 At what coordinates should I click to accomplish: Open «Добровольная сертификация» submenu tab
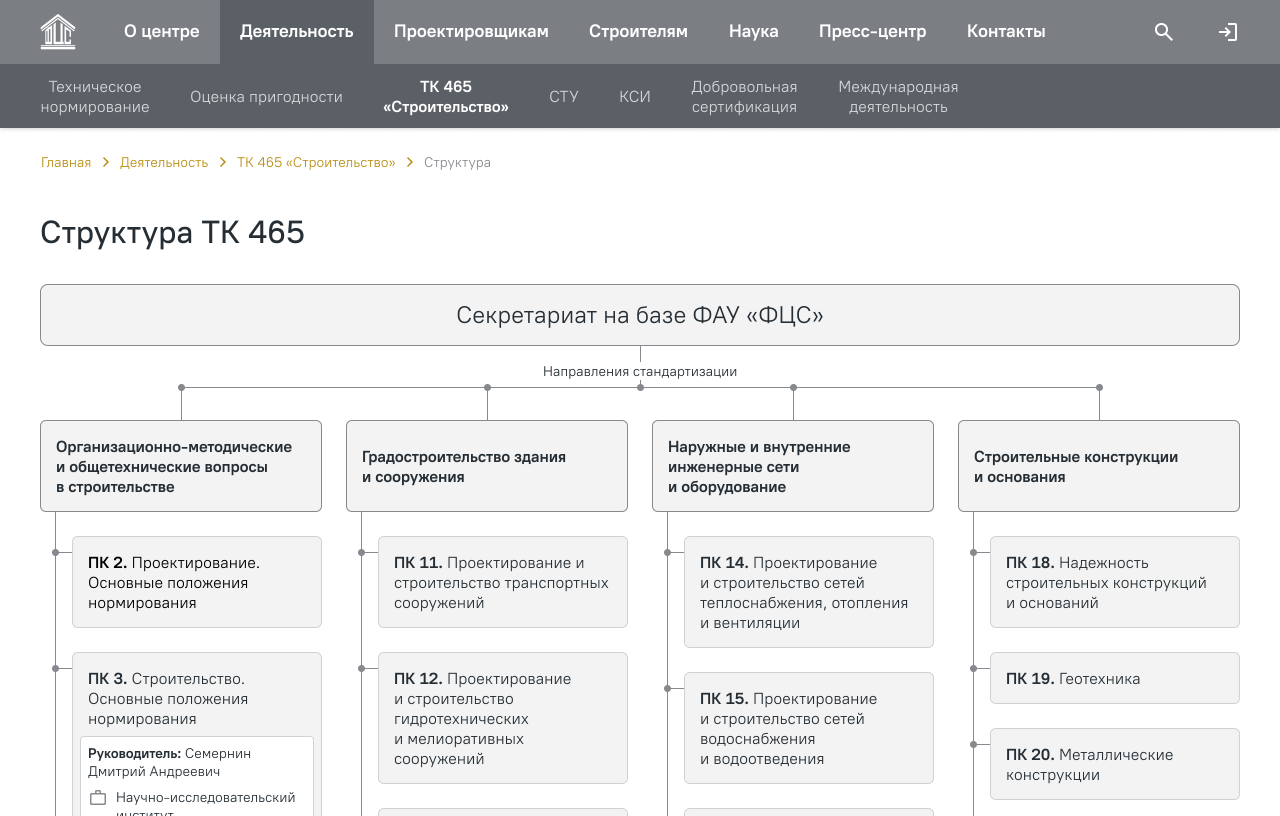pos(744,97)
